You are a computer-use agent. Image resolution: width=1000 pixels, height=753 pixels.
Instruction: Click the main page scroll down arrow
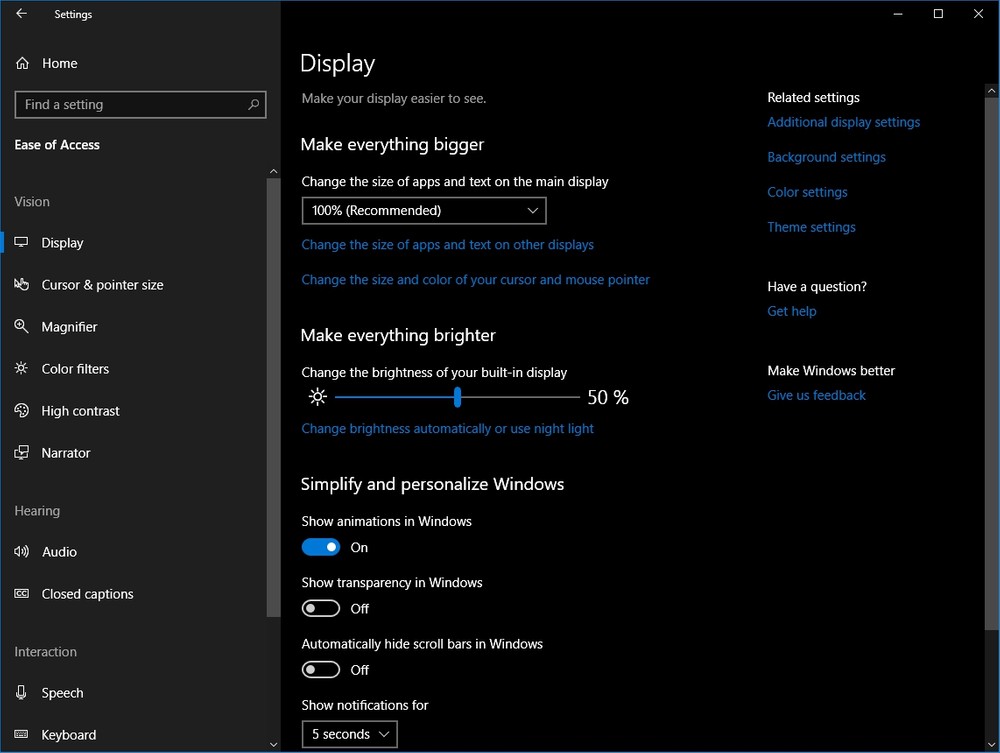point(992,744)
